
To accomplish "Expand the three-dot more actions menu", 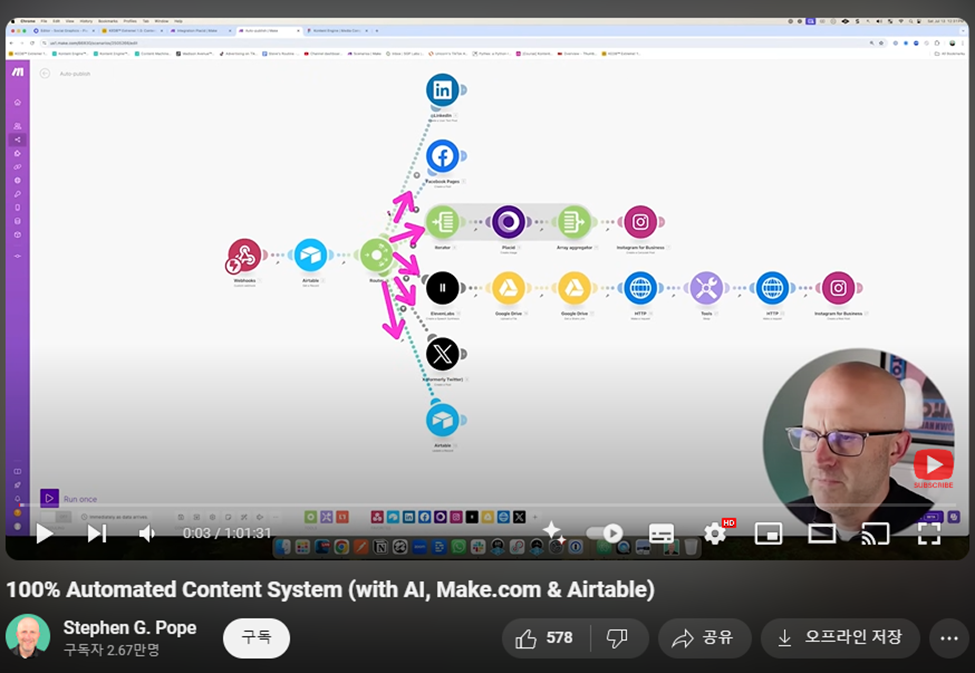I will pyautogui.click(x=949, y=638).
